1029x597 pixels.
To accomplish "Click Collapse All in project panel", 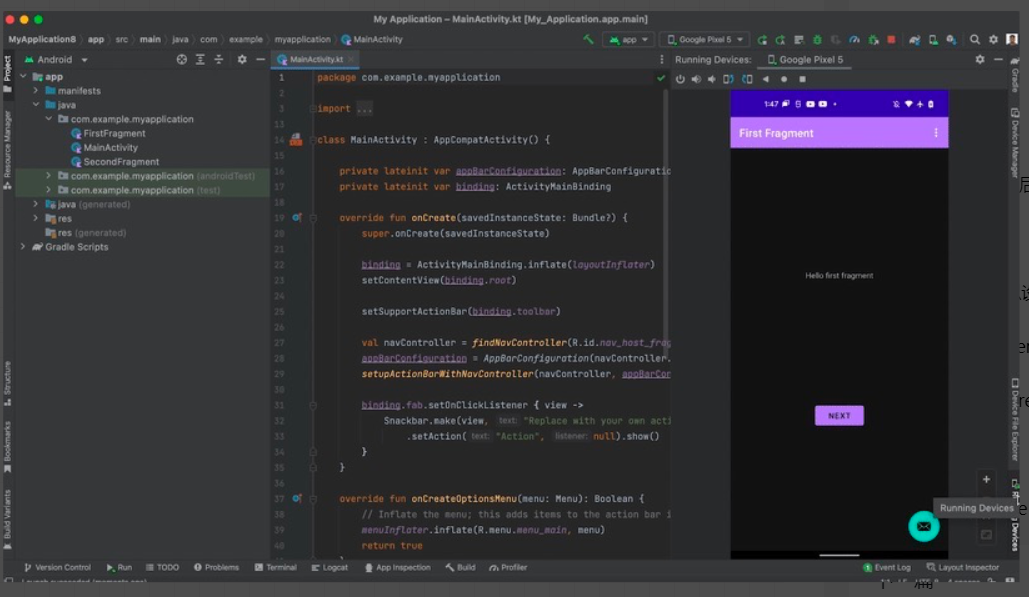I will pos(219,60).
